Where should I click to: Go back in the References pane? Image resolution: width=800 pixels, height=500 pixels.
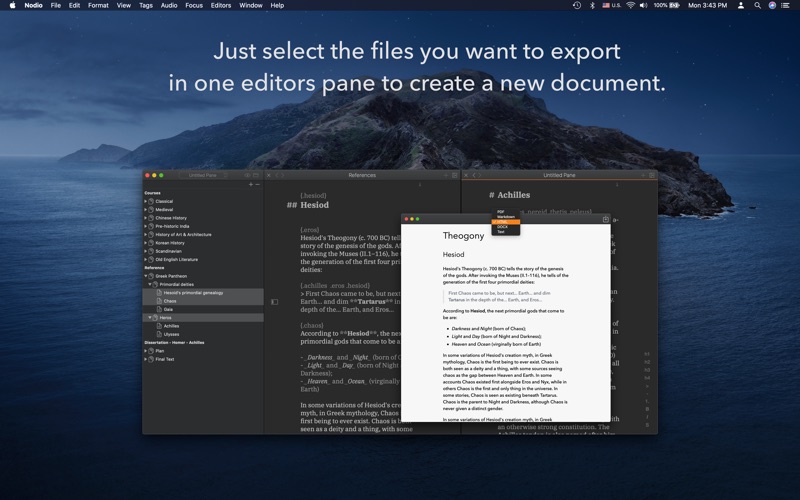tap(277, 175)
